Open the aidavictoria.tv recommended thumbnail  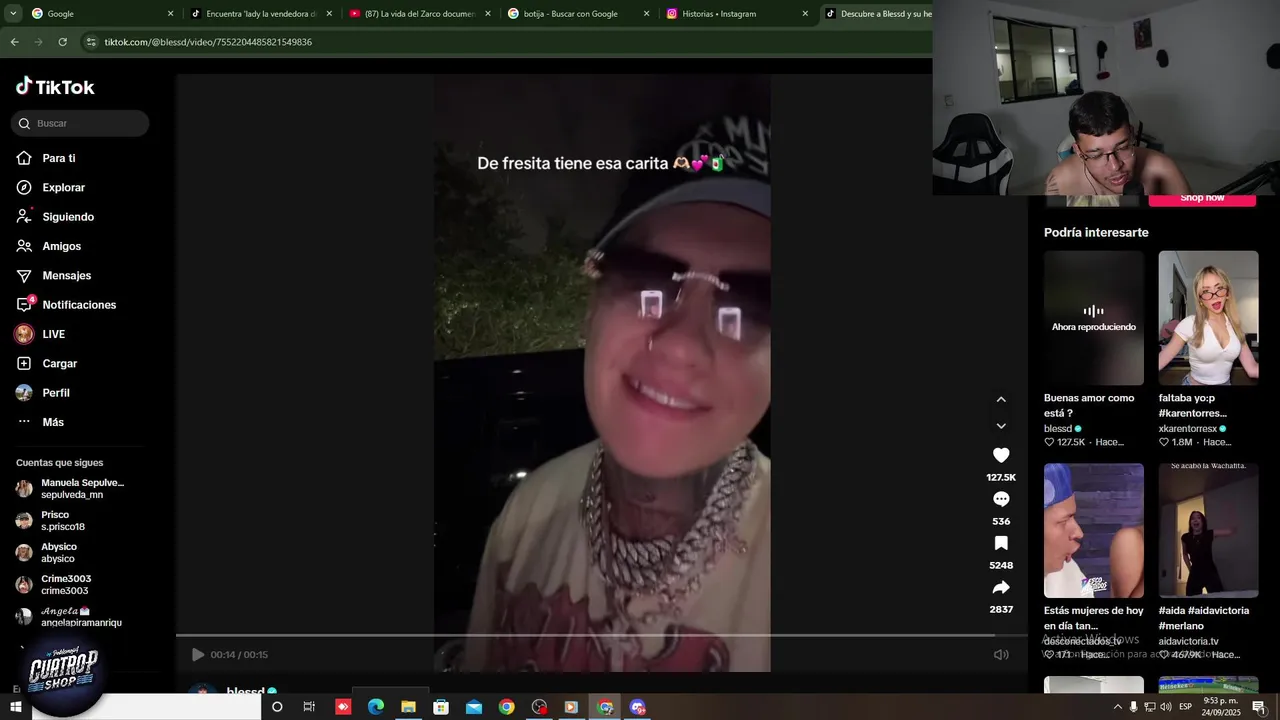tap(1208, 530)
